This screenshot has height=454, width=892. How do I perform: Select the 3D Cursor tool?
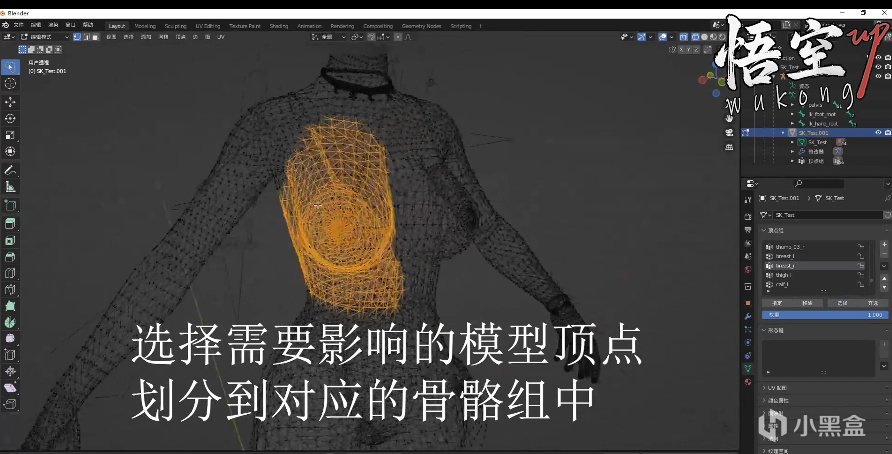[x=10, y=84]
